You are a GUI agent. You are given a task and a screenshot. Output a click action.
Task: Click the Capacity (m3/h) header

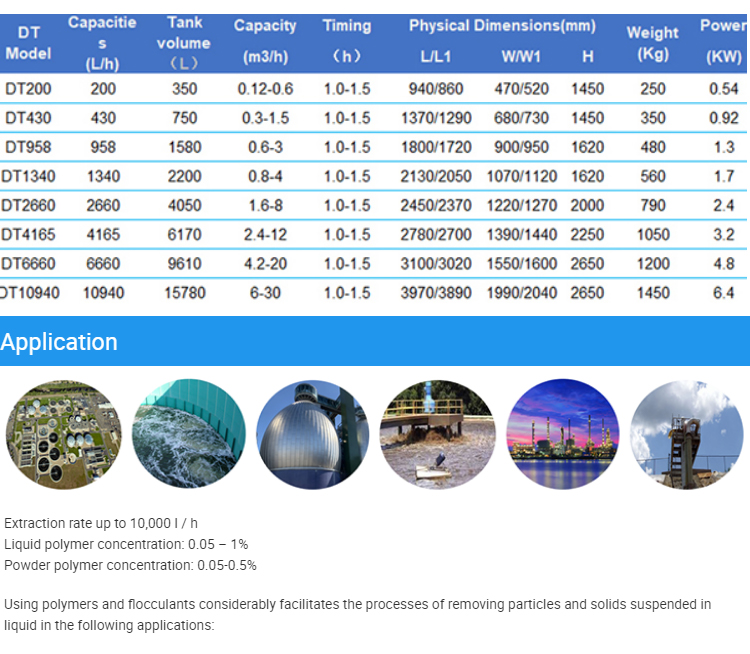265,41
